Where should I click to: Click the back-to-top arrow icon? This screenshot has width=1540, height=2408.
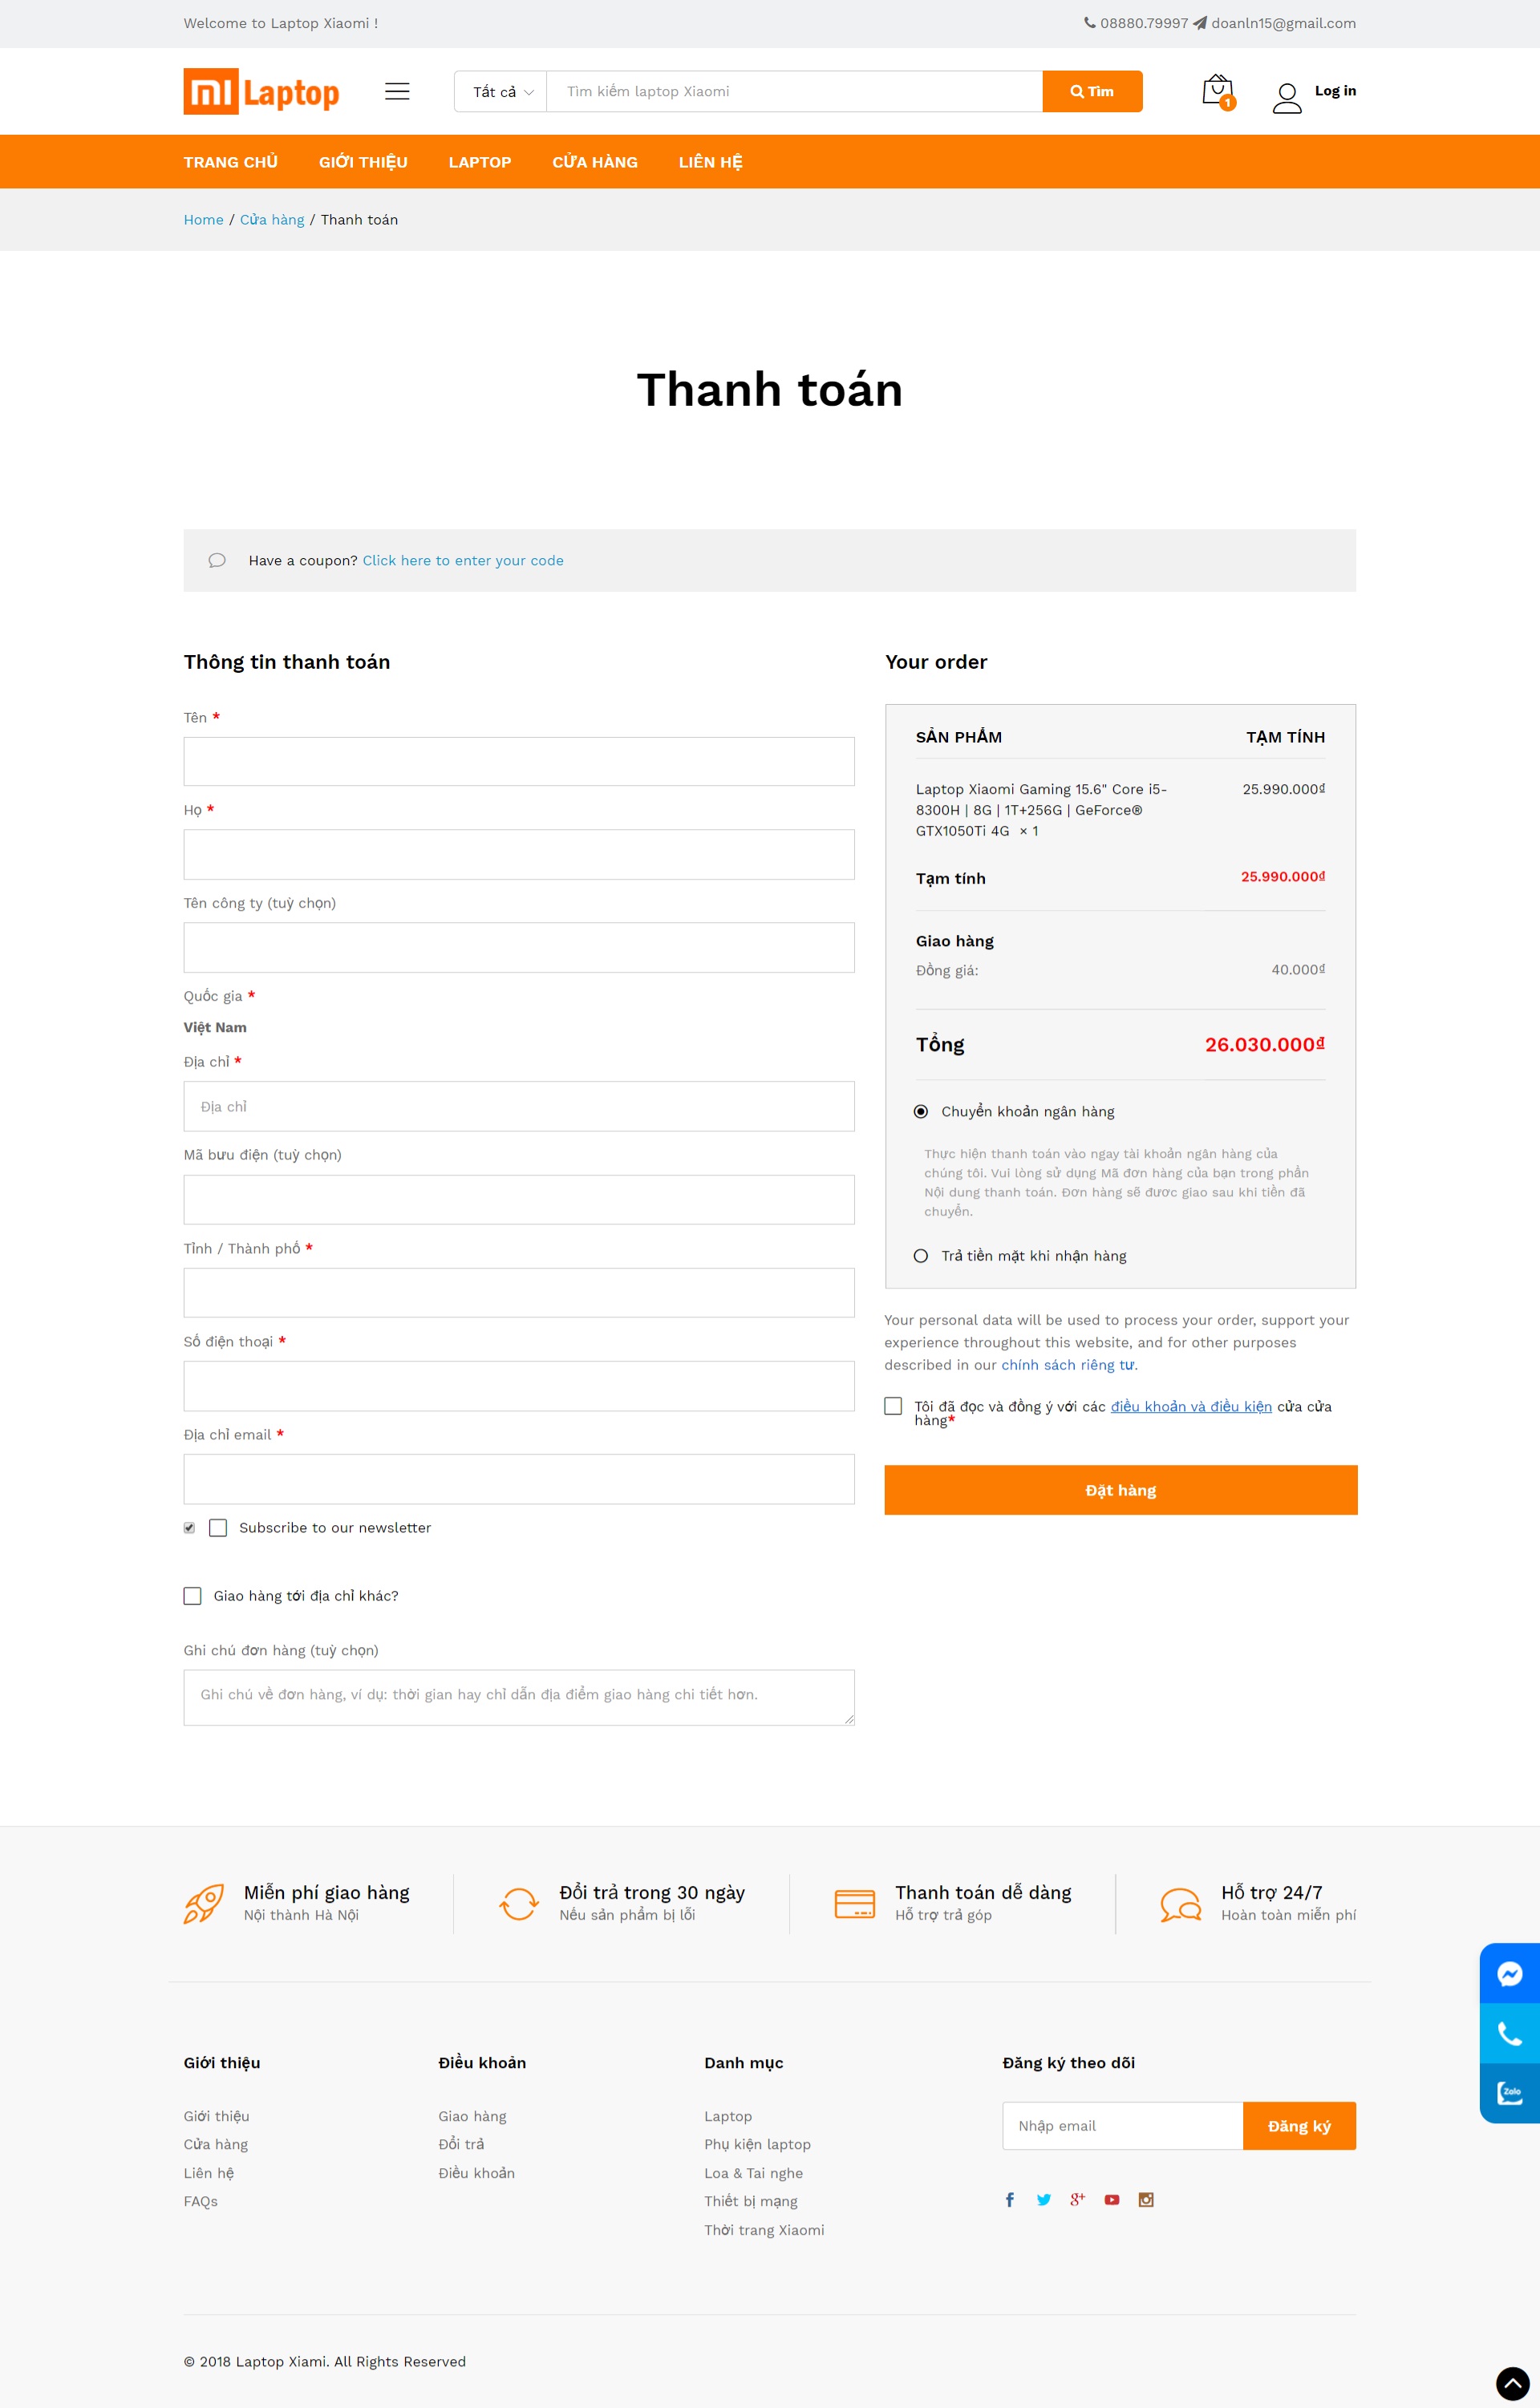click(x=1513, y=2384)
